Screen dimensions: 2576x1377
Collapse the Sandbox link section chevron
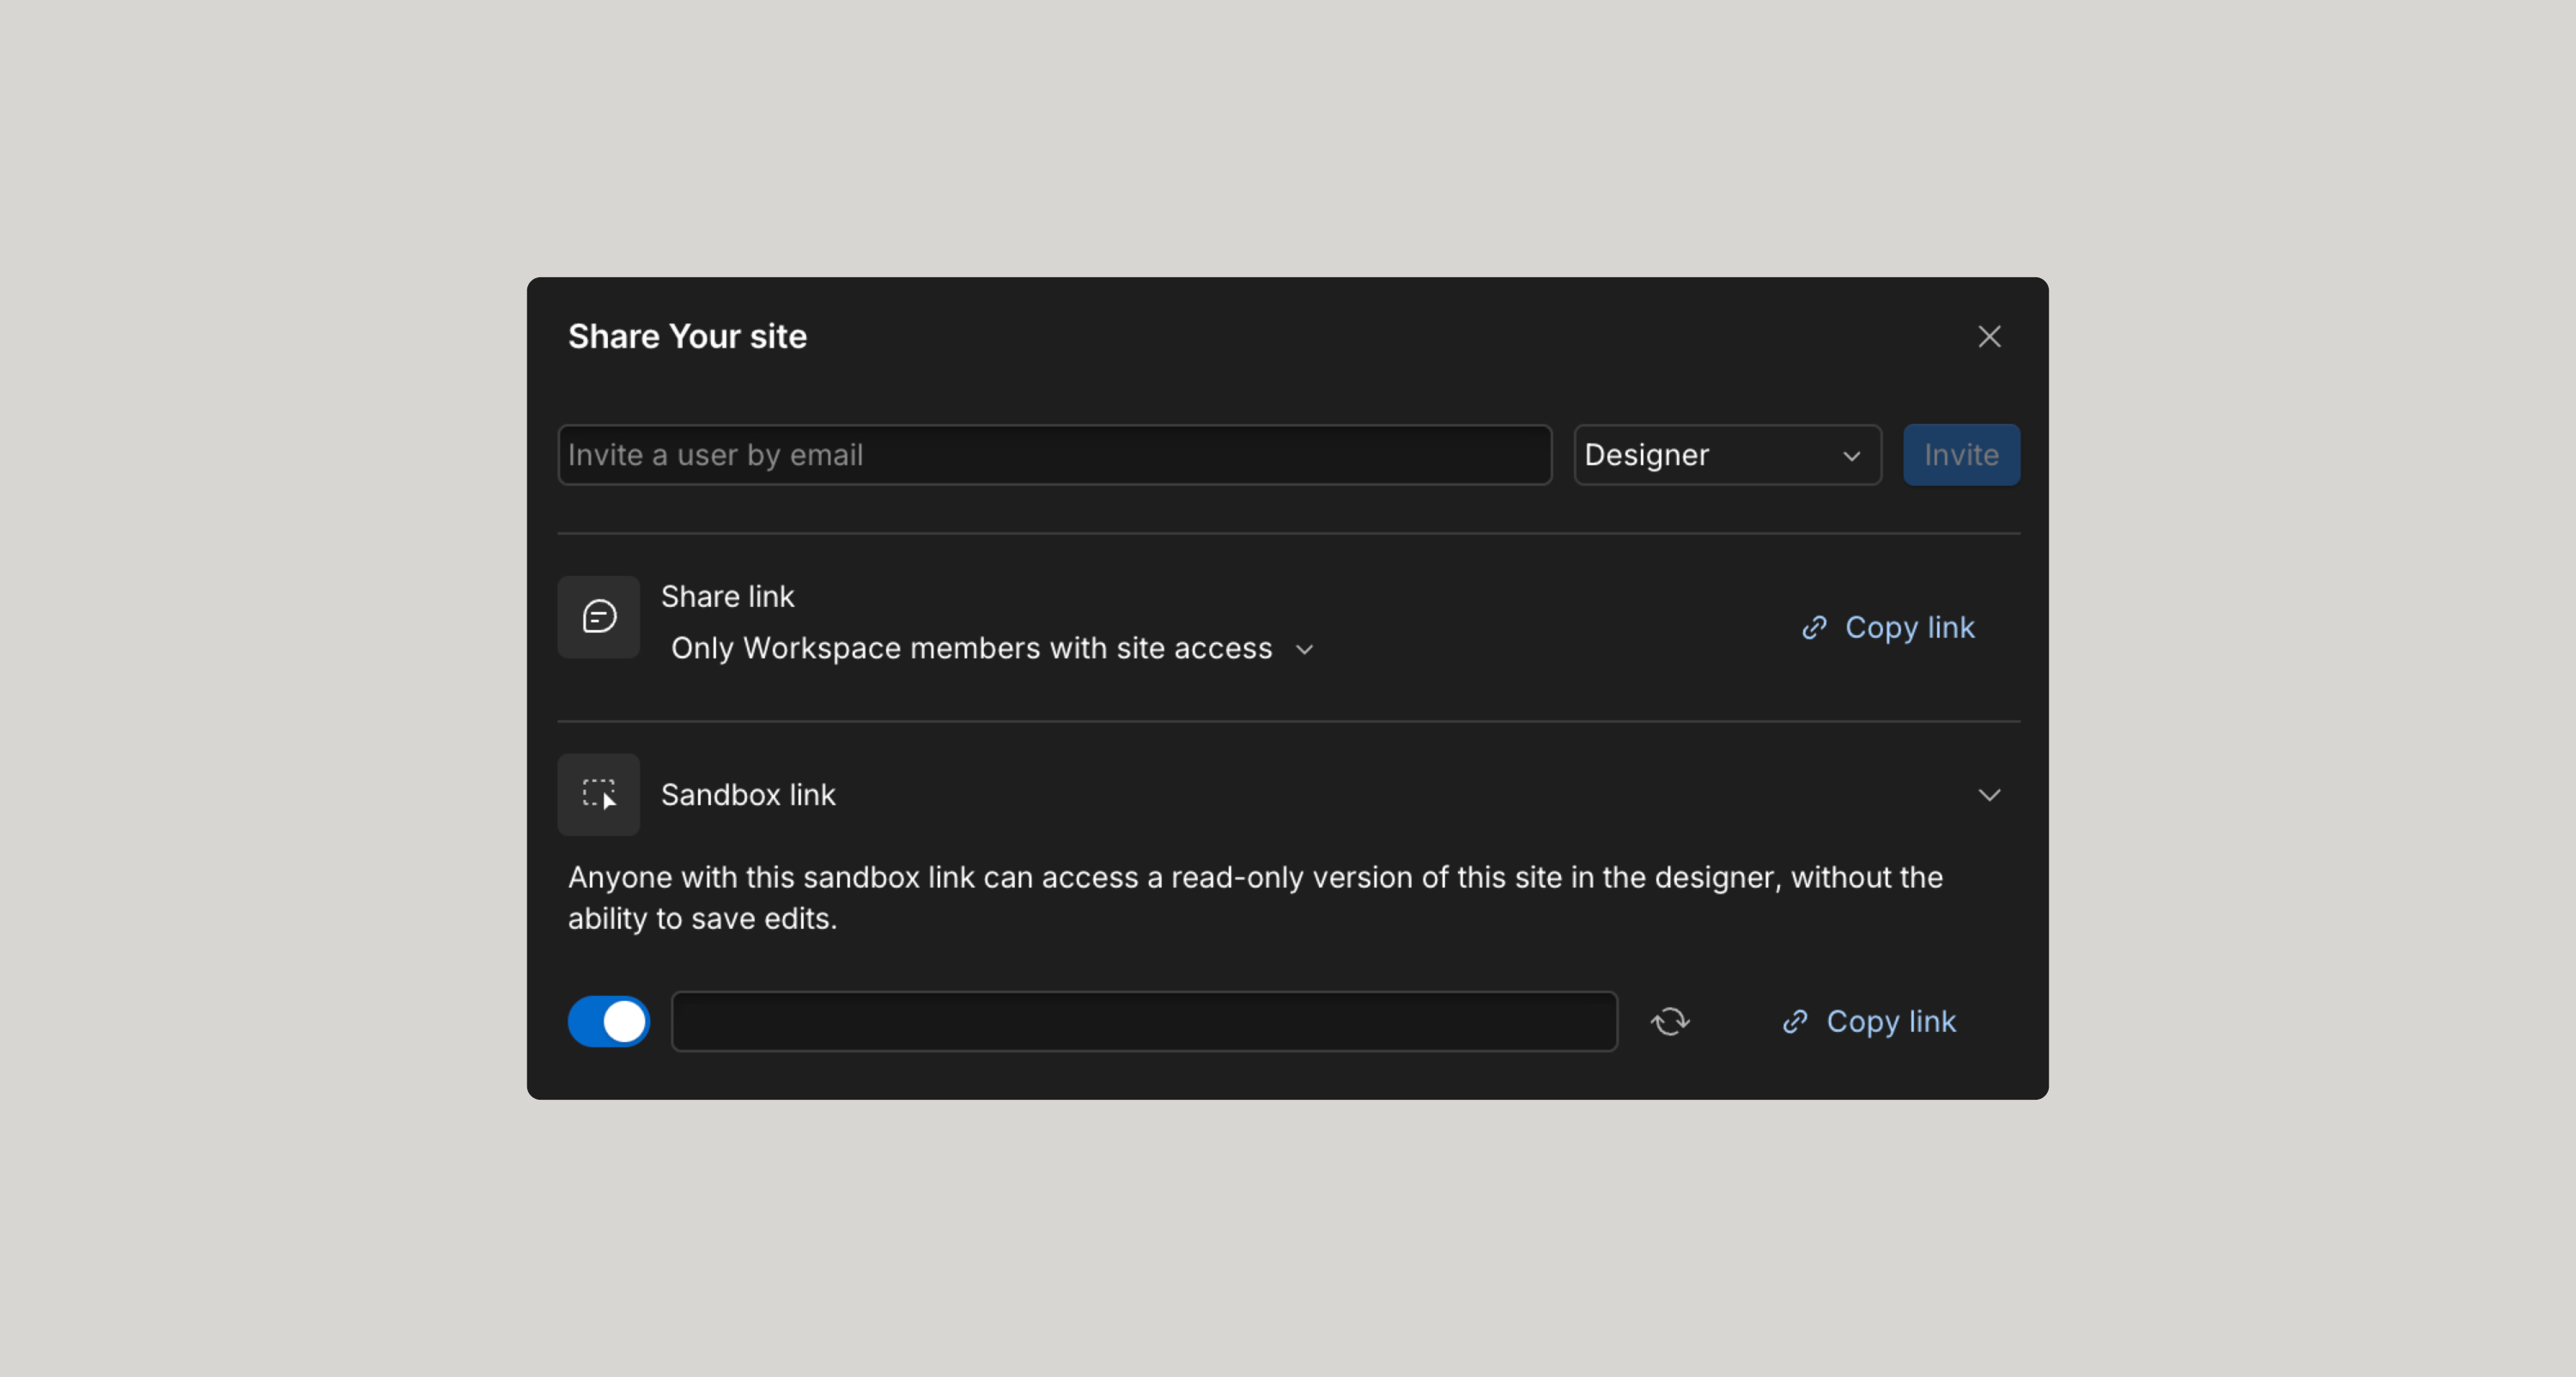pos(1989,794)
